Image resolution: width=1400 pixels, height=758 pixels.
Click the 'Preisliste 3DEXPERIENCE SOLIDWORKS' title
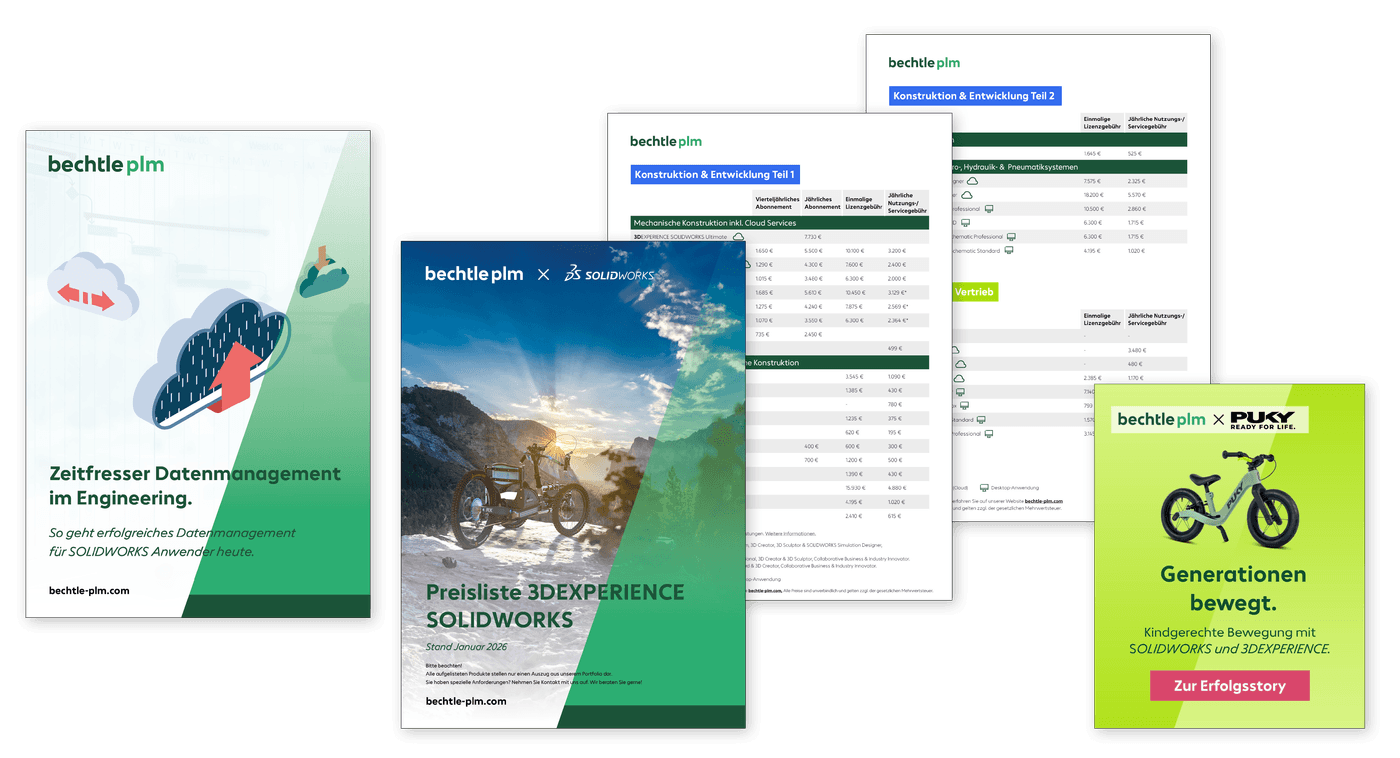(x=555, y=605)
